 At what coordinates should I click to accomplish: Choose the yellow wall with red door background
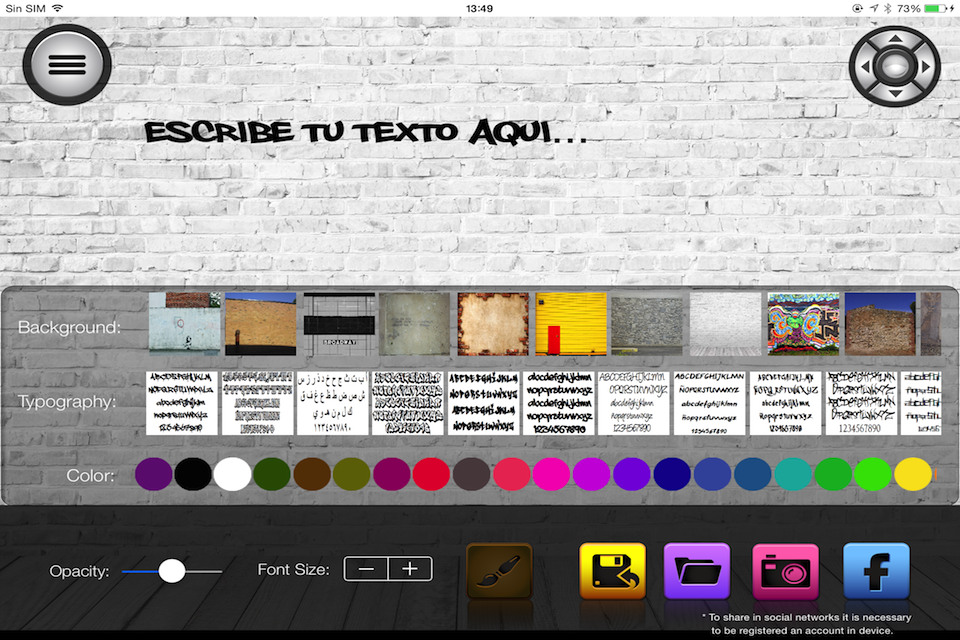(571, 324)
